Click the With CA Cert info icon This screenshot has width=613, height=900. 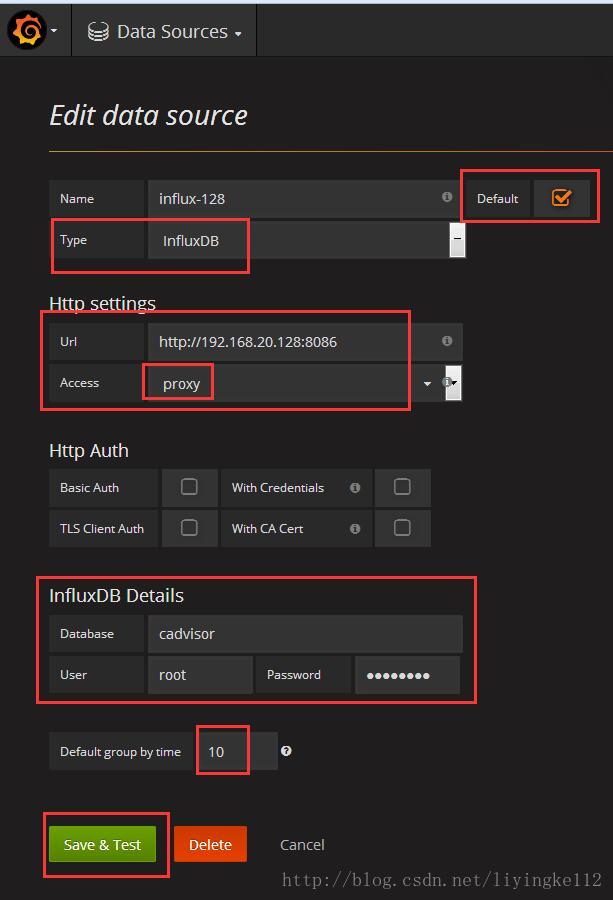(355, 529)
